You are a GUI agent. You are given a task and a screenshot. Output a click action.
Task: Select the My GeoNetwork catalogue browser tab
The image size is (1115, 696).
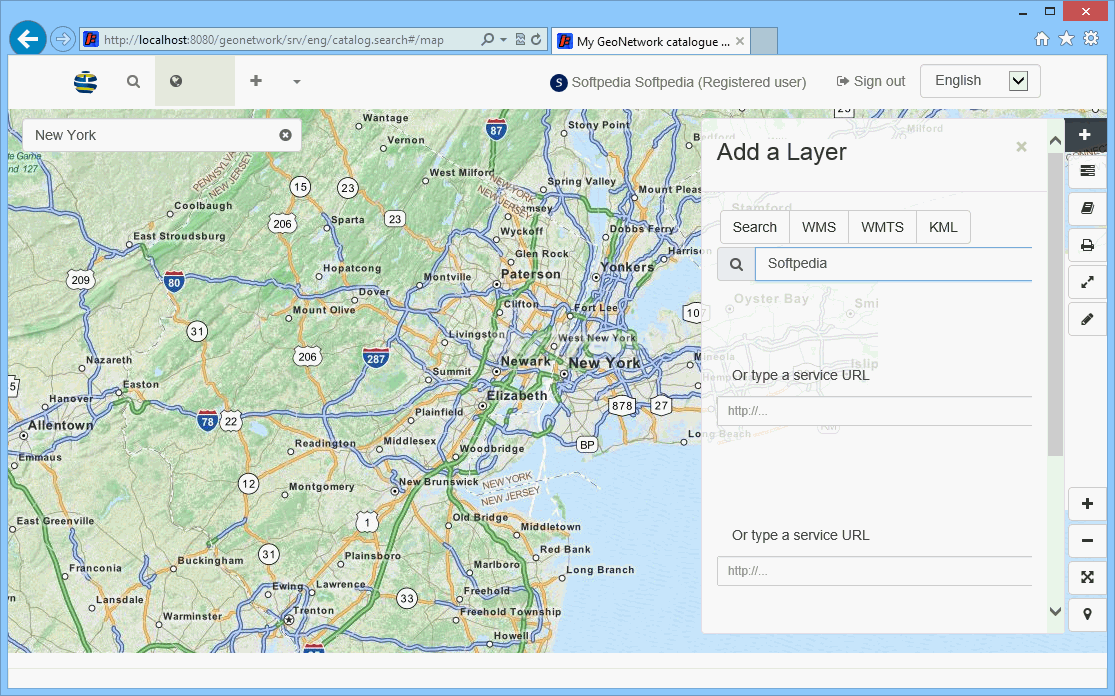[x=652, y=41]
